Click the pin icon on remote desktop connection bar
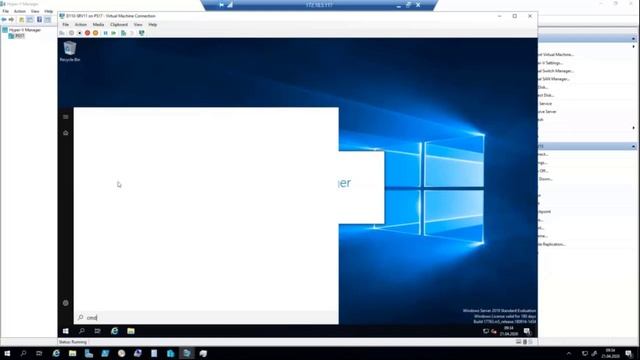The width and height of the screenshot is (640, 360). pos(222,5)
